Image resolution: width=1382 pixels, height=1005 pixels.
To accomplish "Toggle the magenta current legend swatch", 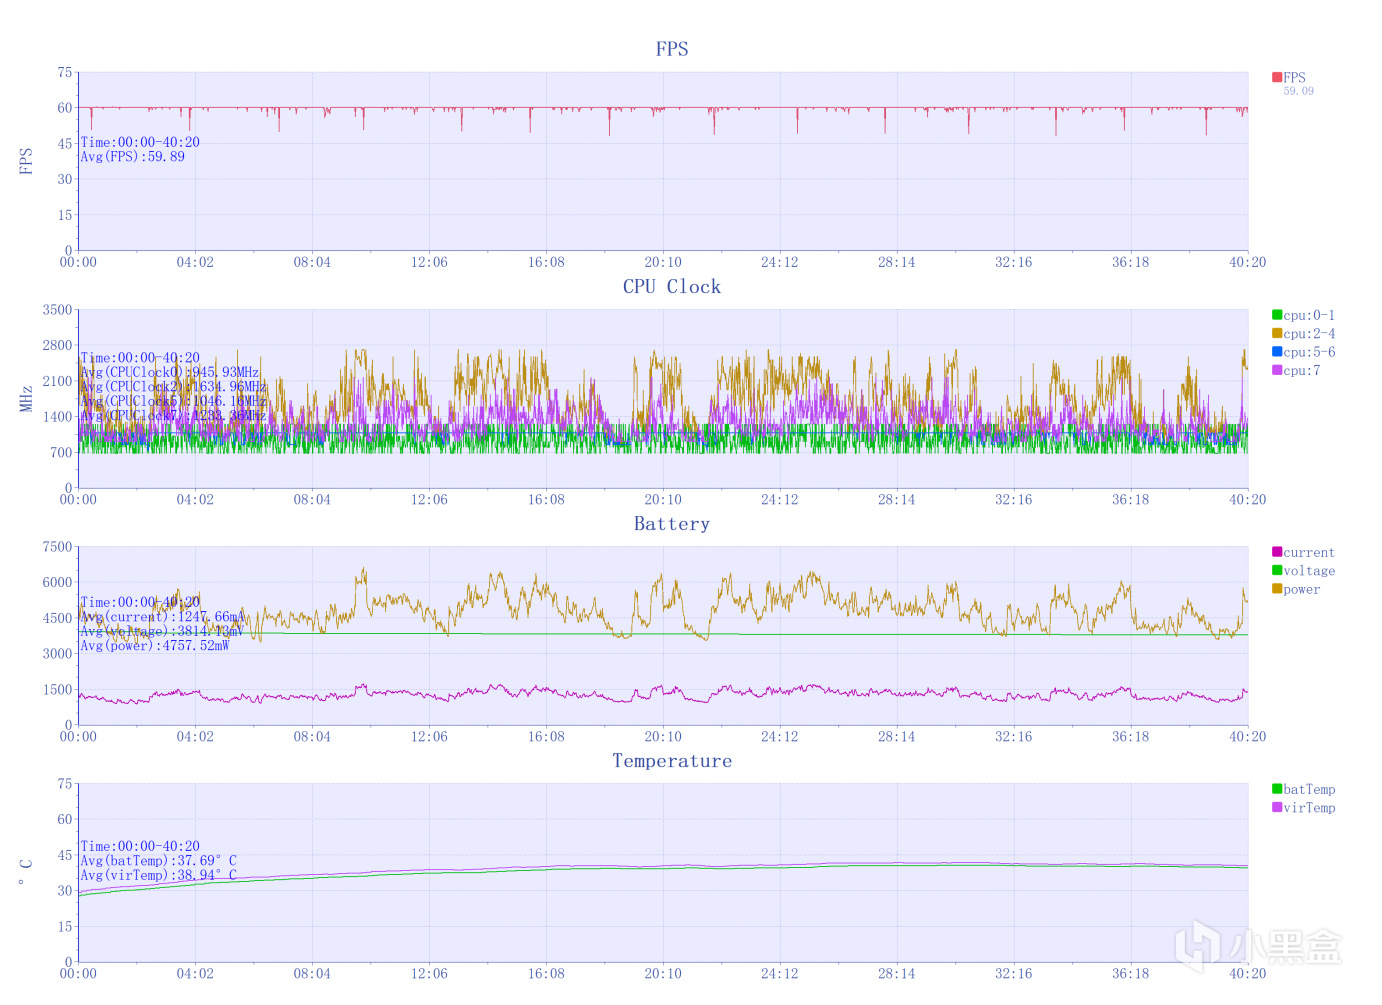I will [1277, 552].
